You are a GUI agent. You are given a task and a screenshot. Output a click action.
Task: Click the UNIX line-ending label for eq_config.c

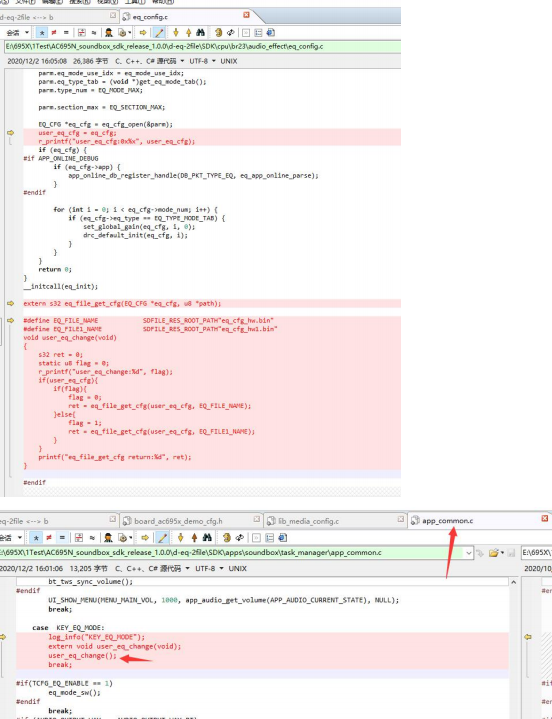(229, 61)
